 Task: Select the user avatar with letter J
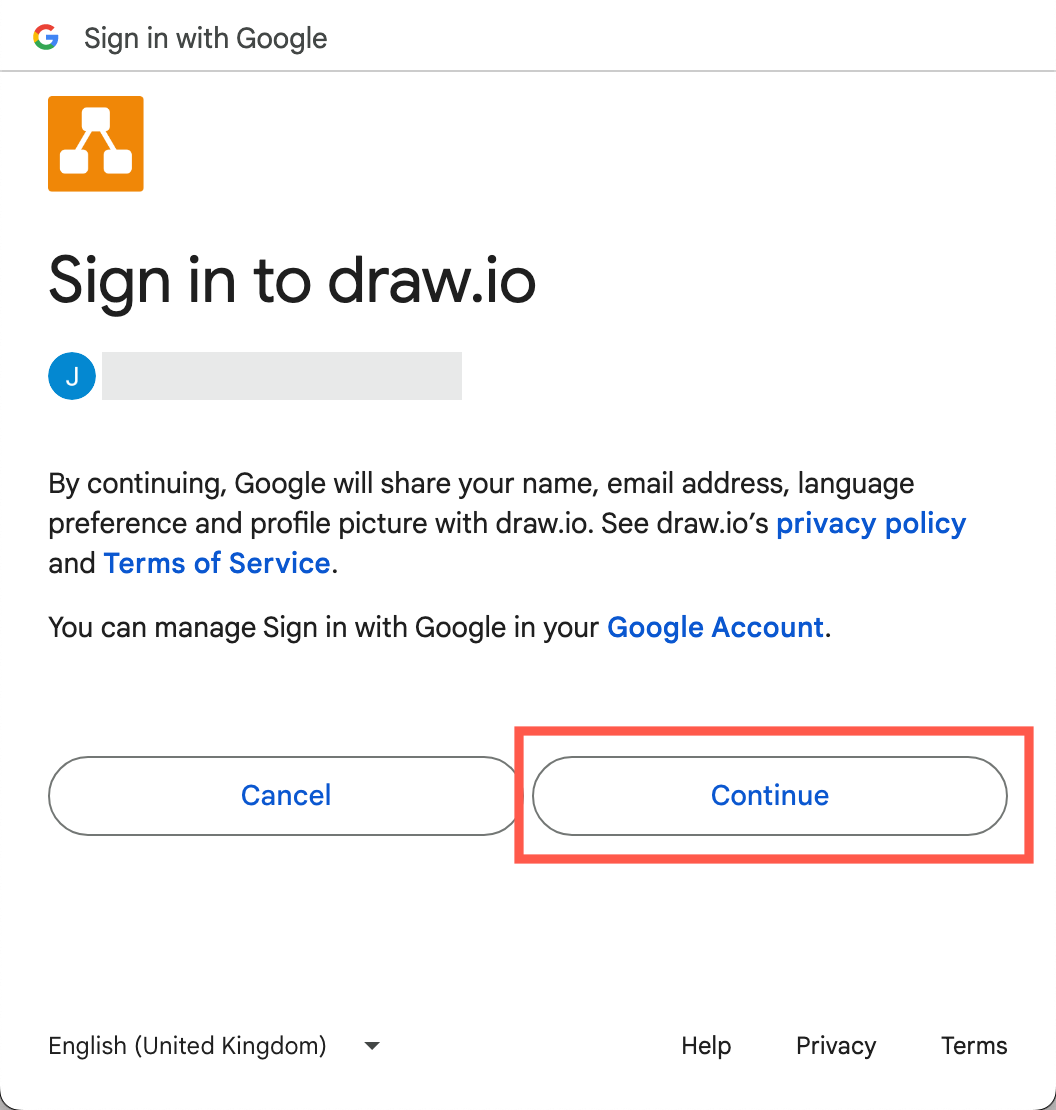(x=71, y=375)
